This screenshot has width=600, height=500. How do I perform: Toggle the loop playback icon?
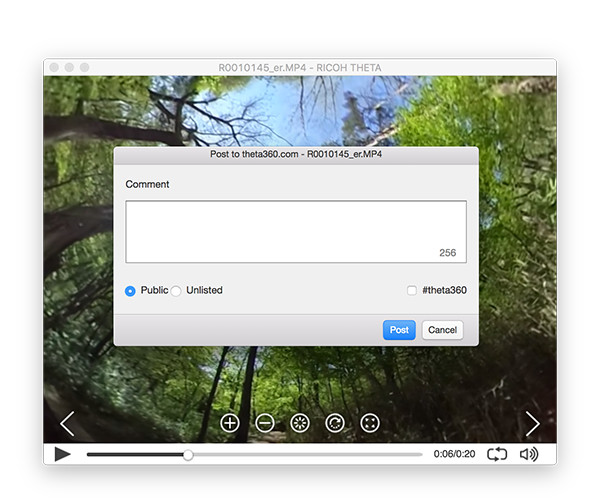[497, 454]
